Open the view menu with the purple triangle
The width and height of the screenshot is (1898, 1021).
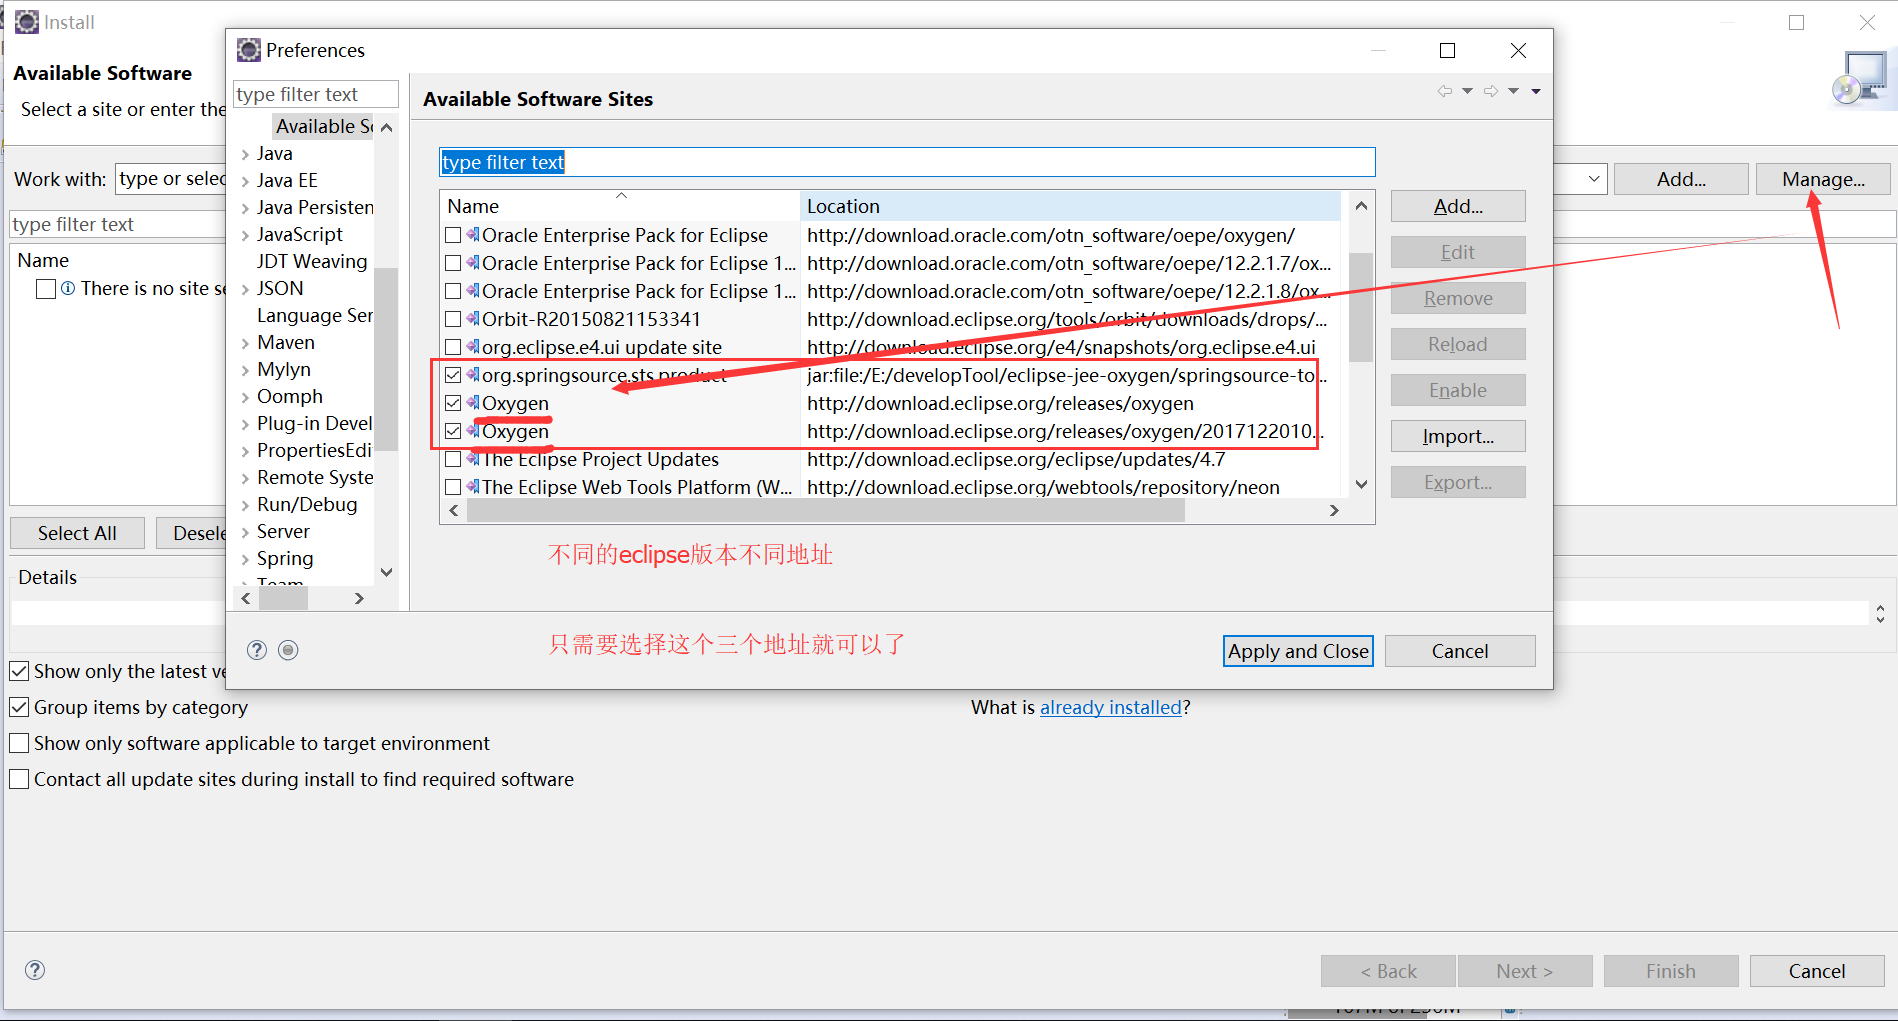pyautogui.click(x=1537, y=90)
